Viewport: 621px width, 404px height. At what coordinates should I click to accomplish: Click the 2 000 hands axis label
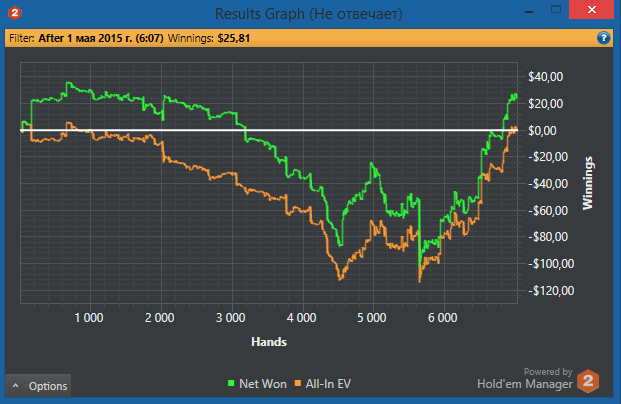160,318
